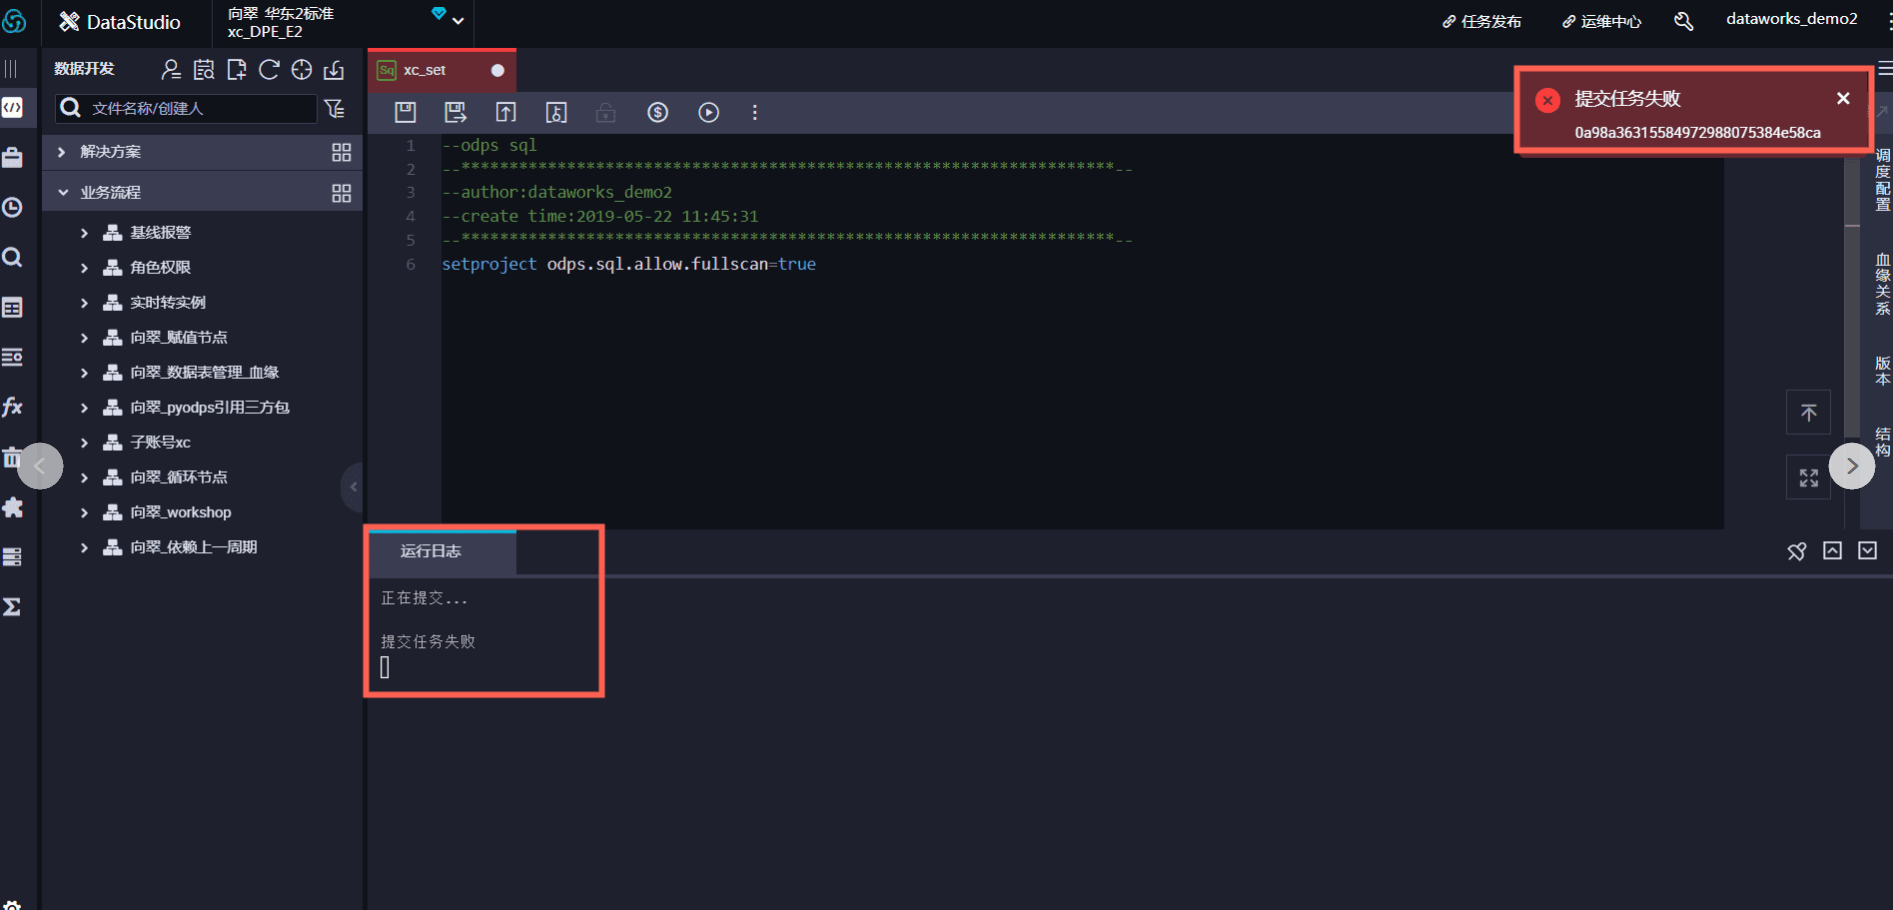Open the 任务发布 link

pyautogui.click(x=1482, y=21)
